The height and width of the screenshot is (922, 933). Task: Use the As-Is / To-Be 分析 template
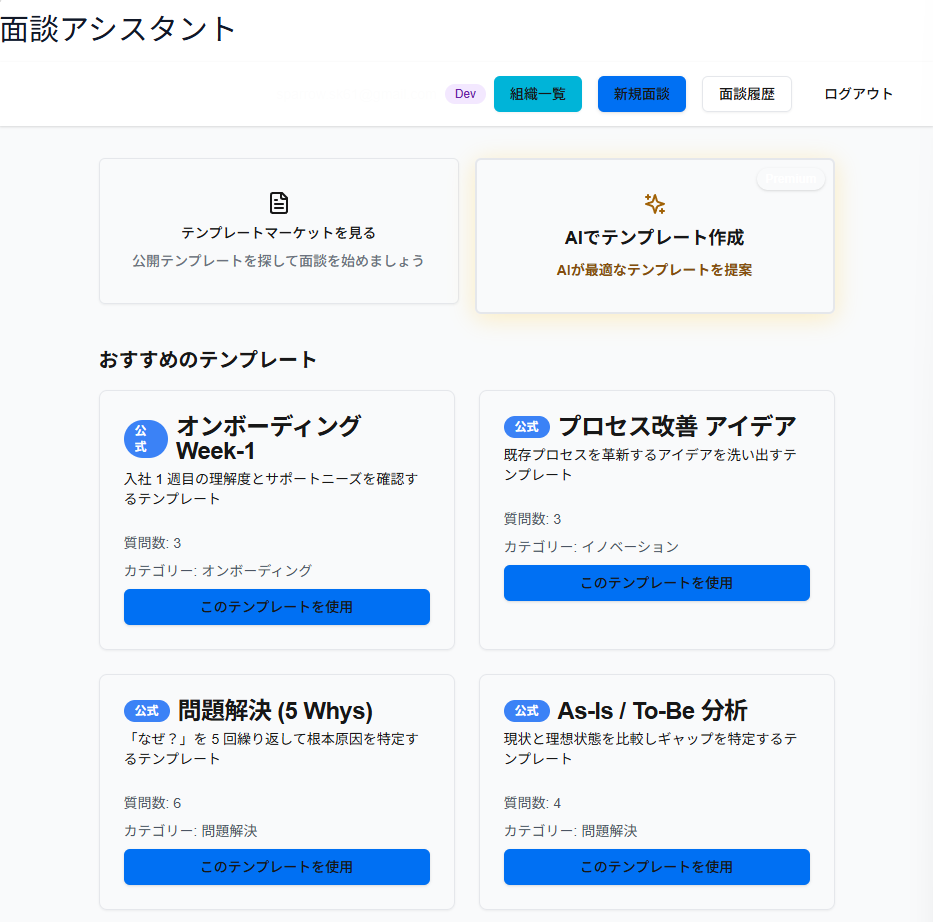pyautogui.click(x=656, y=867)
